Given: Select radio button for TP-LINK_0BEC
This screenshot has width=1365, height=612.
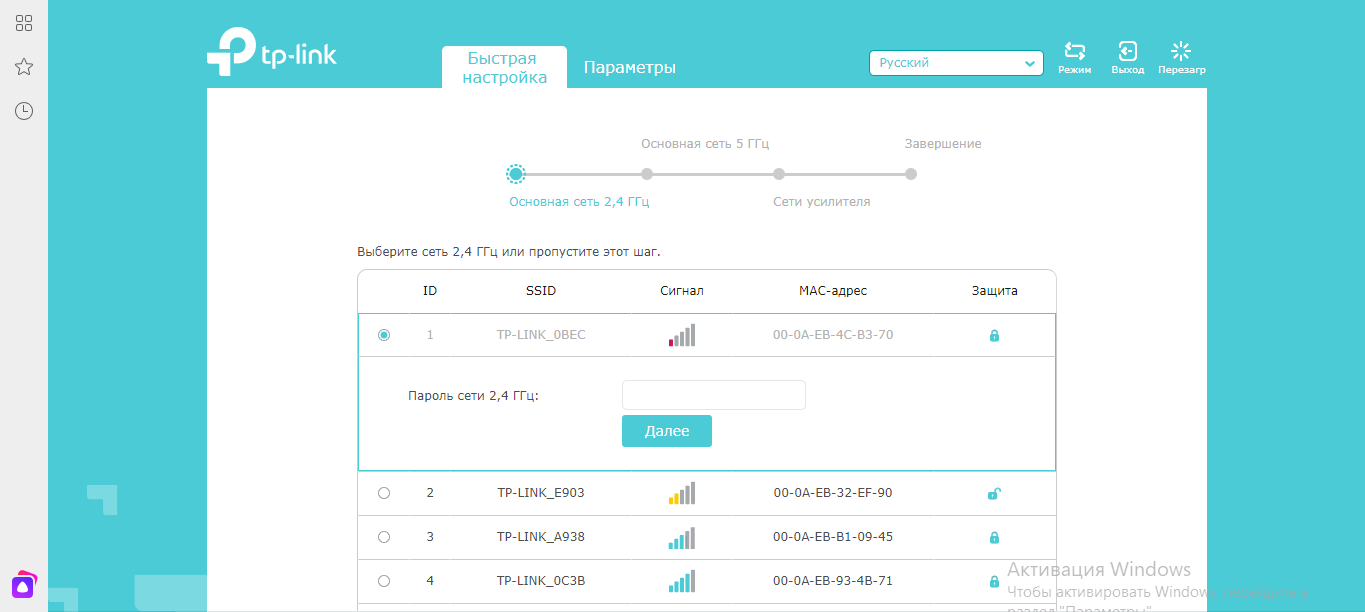Looking at the screenshot, I should [x=384, y=335].
